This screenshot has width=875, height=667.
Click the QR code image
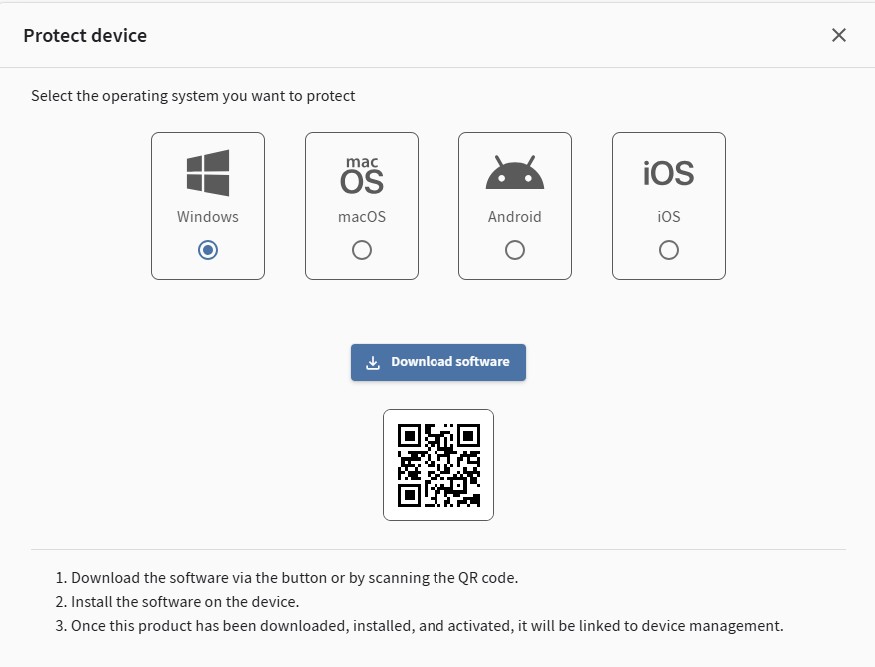tap(438, 465)
